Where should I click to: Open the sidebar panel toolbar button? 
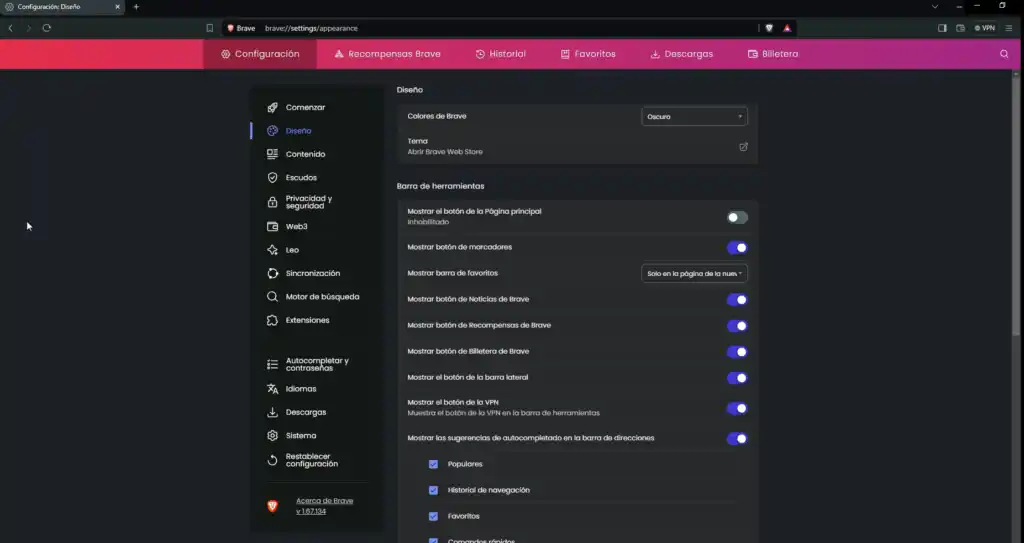tap(942, 28)
